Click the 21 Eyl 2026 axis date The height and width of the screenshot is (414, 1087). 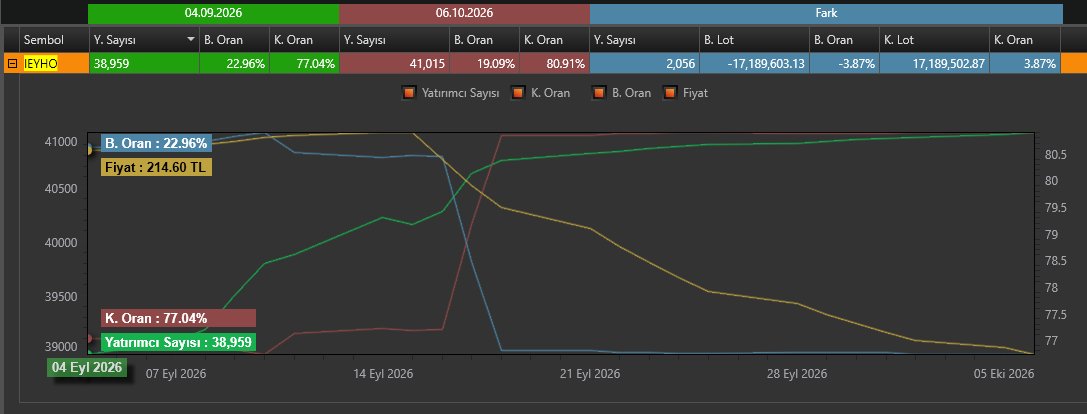pos(590,374)
